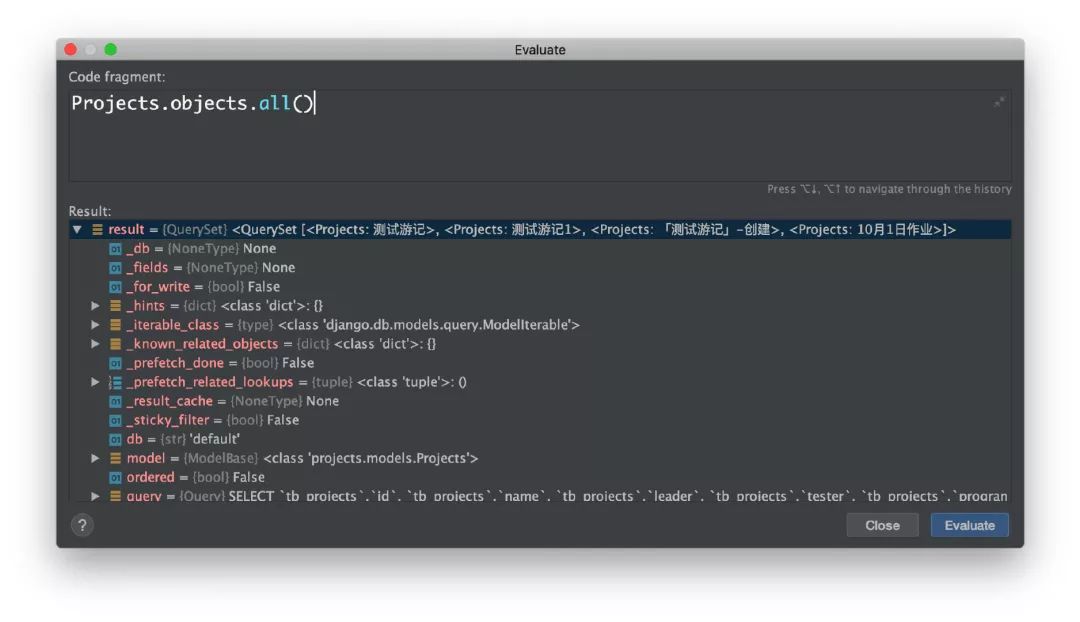Viewport: 1080px width, 622px height.
Task: Select the '_for_write' False row
Action: tap(203, 287)
